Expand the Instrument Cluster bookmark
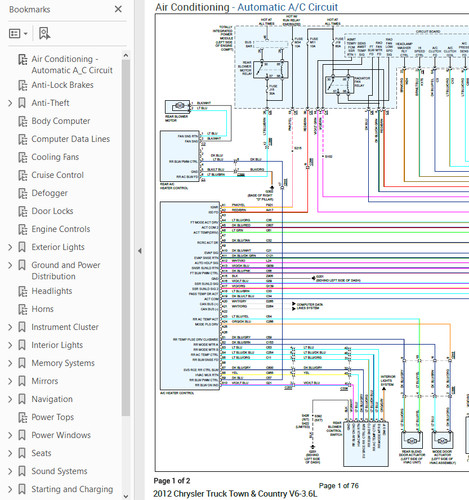The height and width of the screenshot is (500, 469). (10, 327)
